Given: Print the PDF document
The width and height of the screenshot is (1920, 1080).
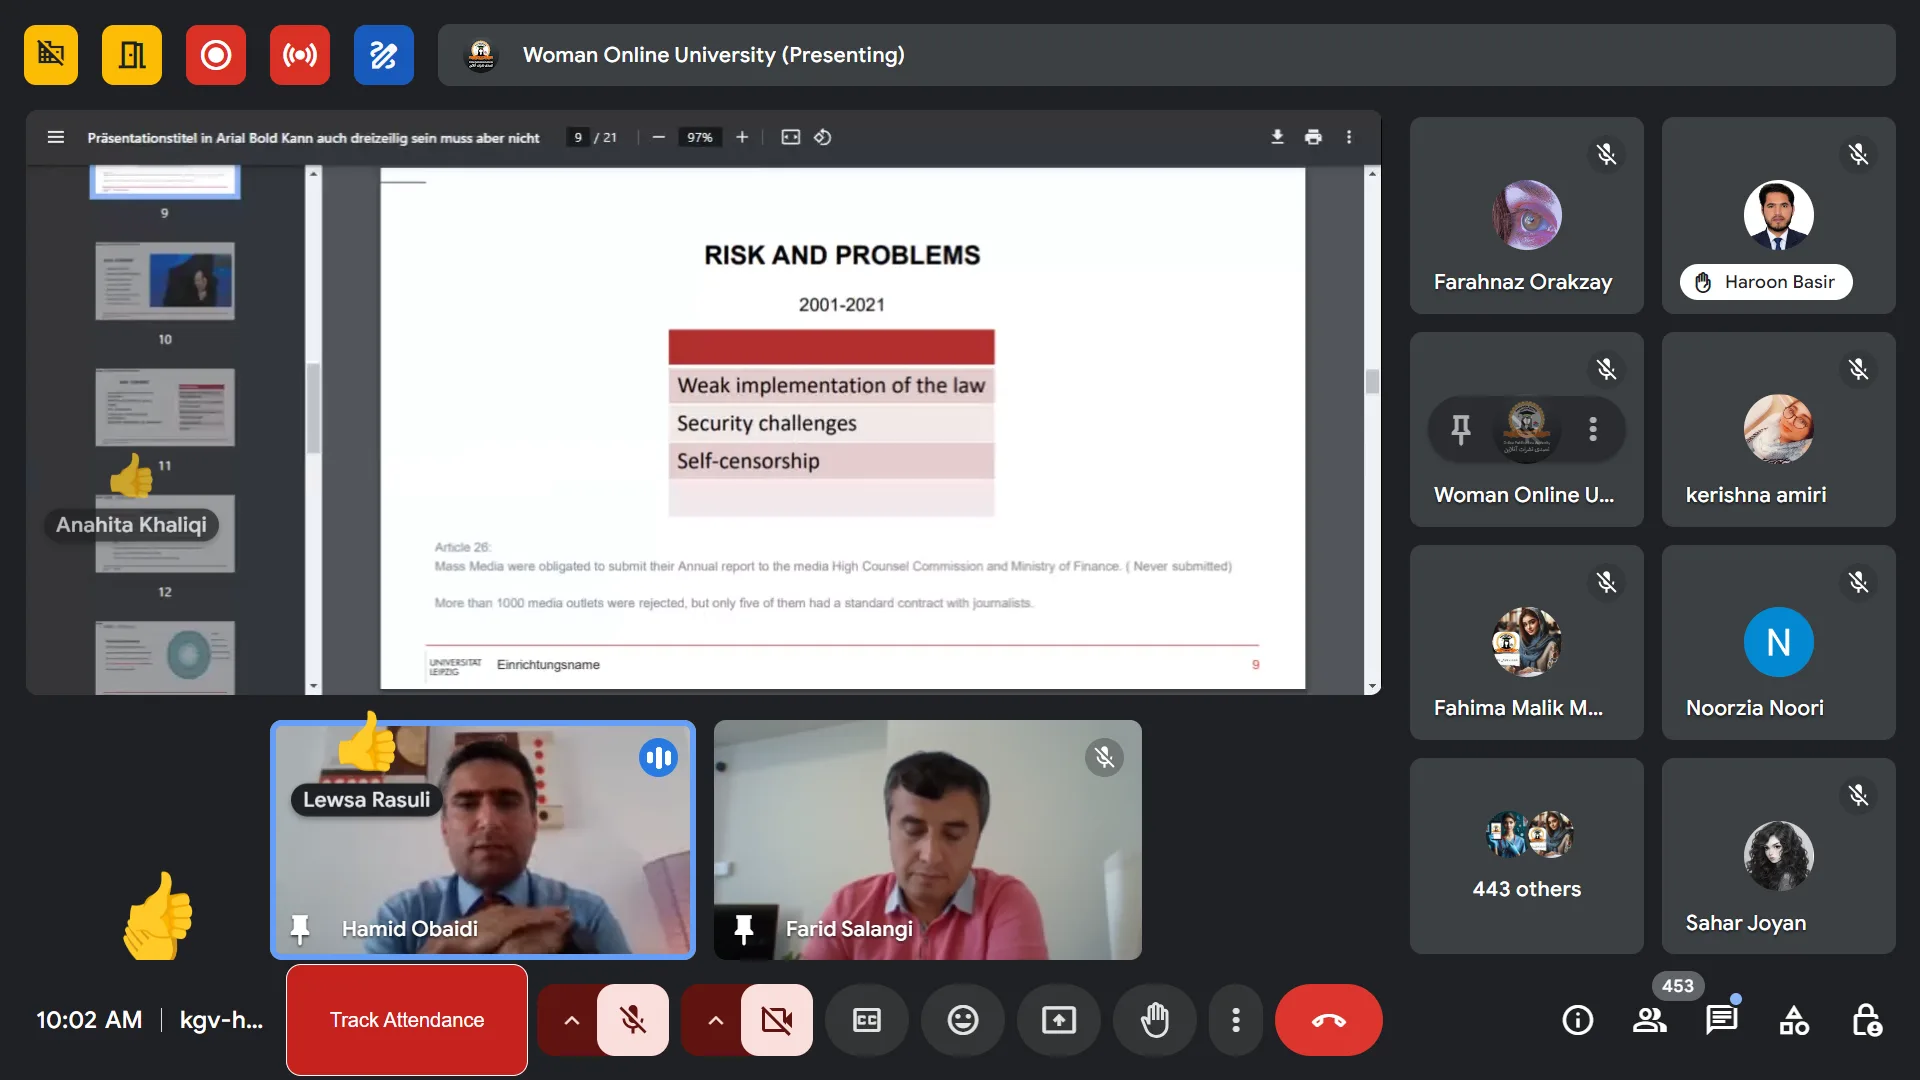Looking at the screenshot, I should 1313,137.
